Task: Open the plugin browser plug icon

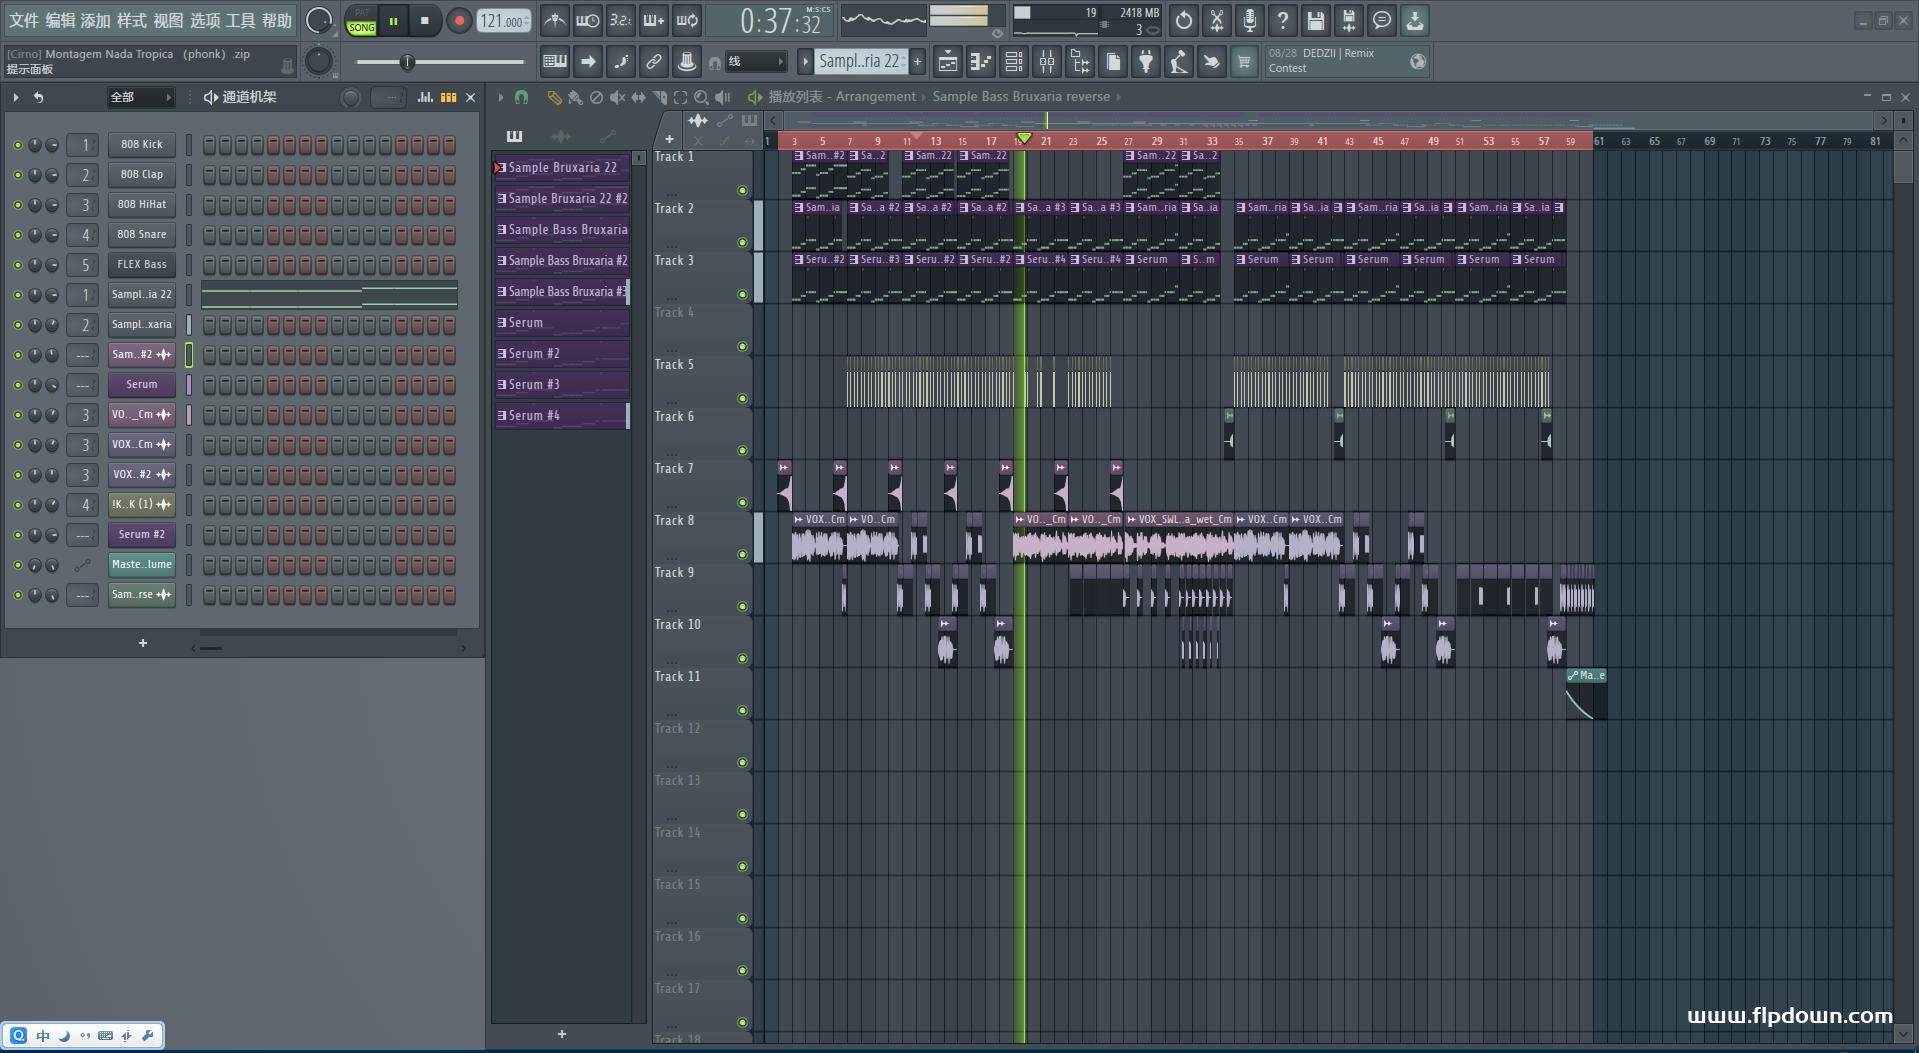Action: [x=1146, y=62]
